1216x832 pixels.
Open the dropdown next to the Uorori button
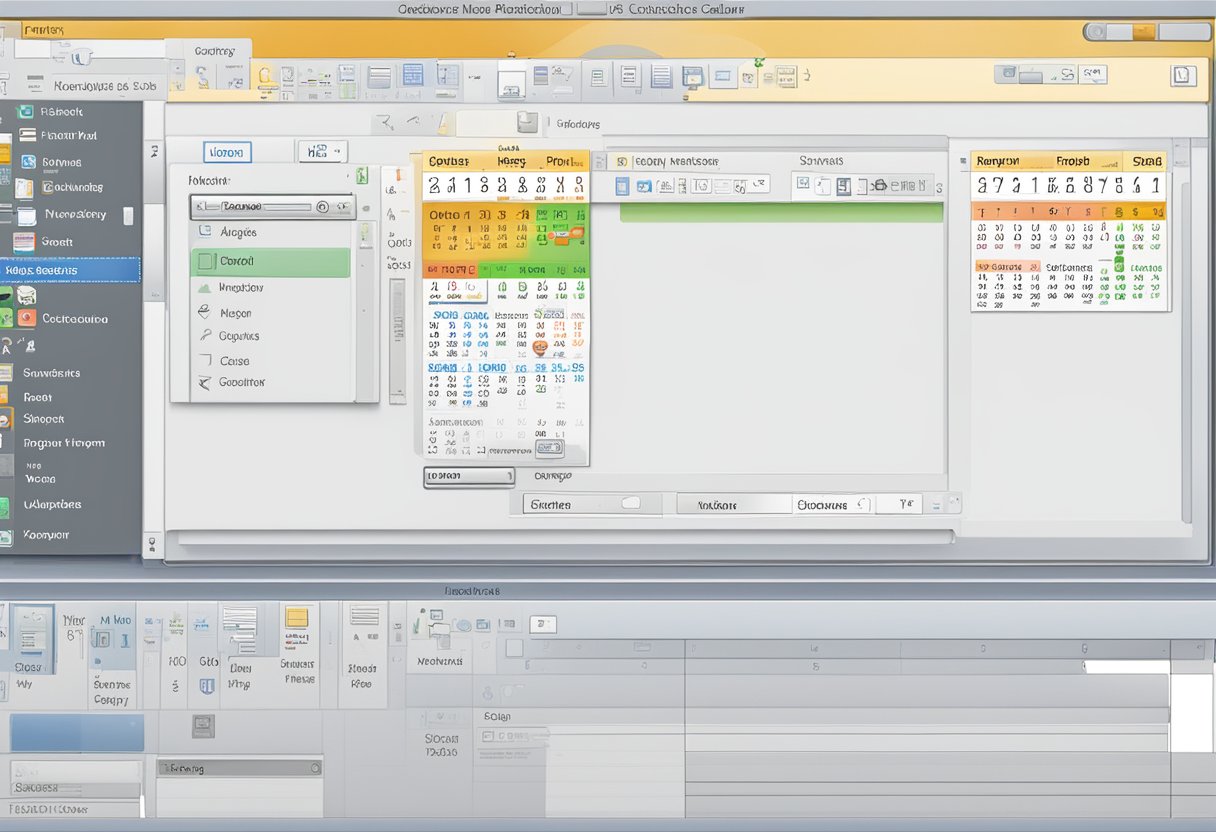[x=321, y=152]
